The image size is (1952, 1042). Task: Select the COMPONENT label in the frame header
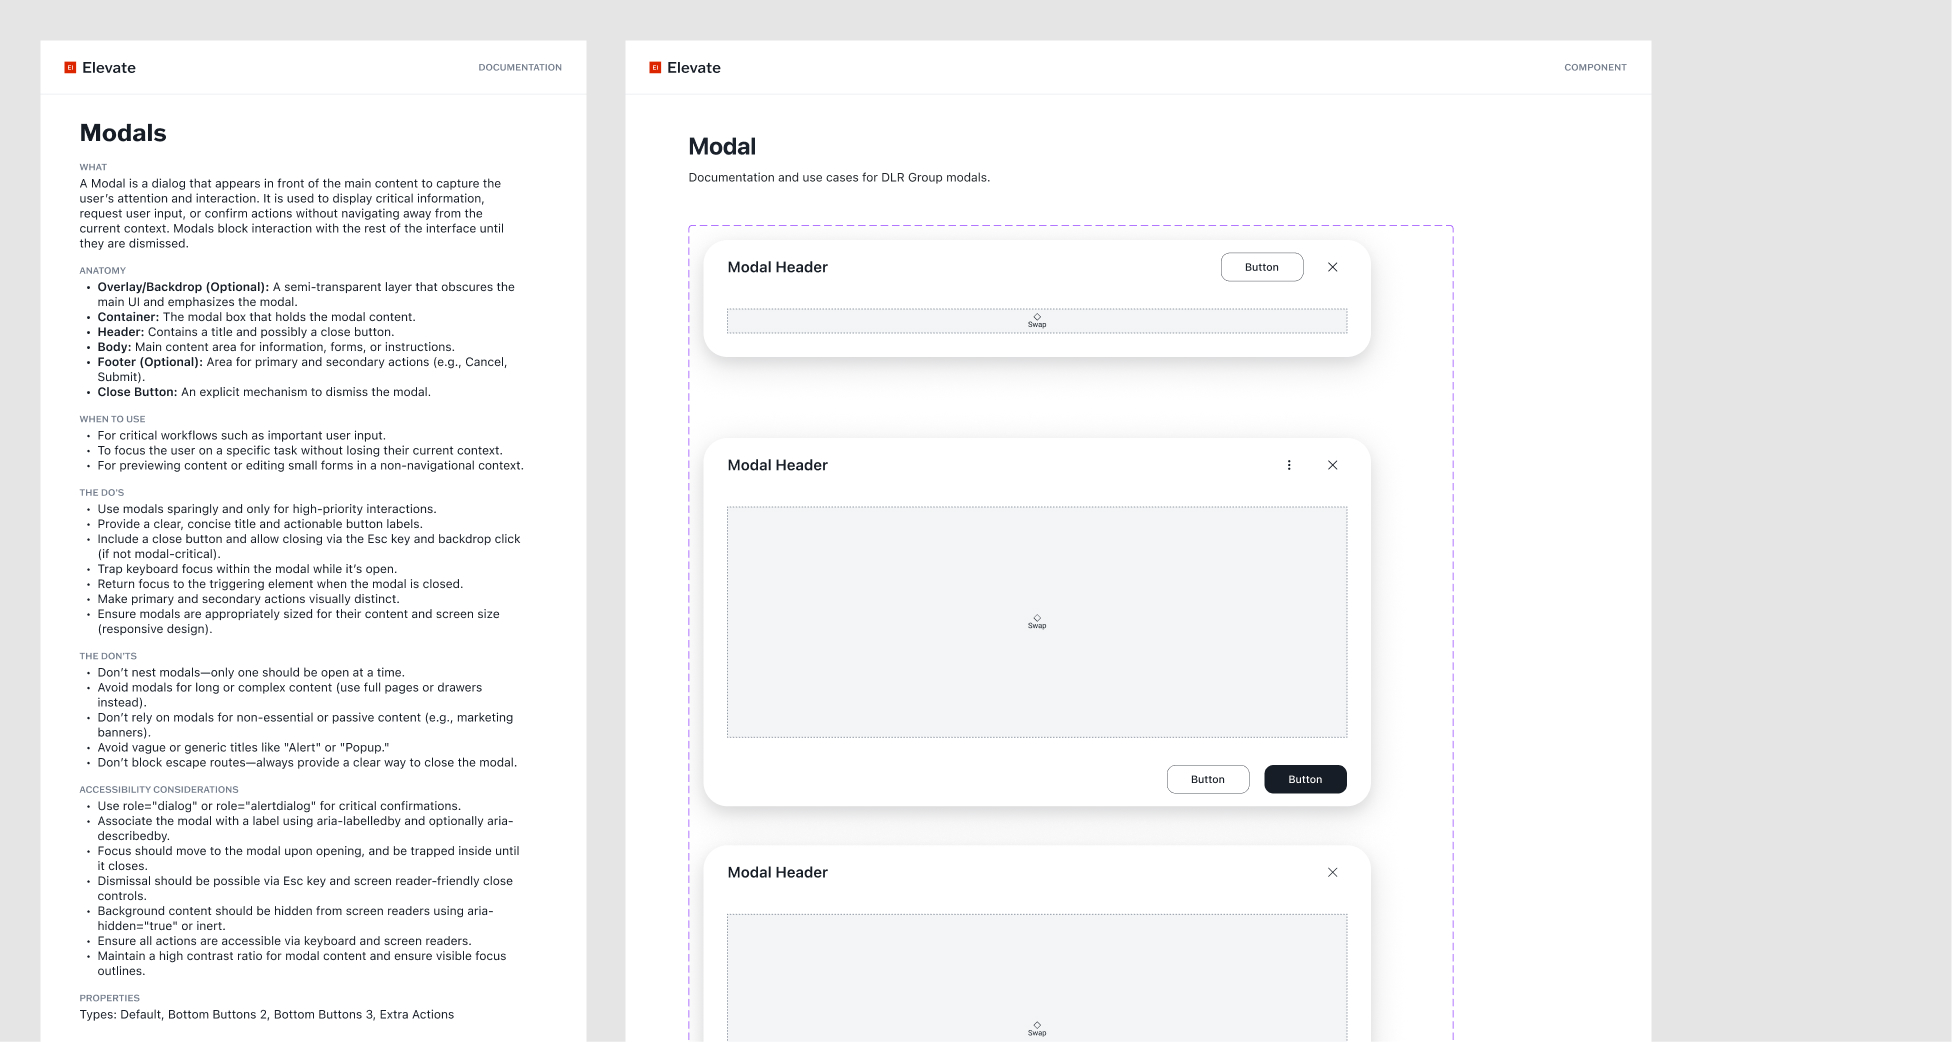click(1595, 68)
